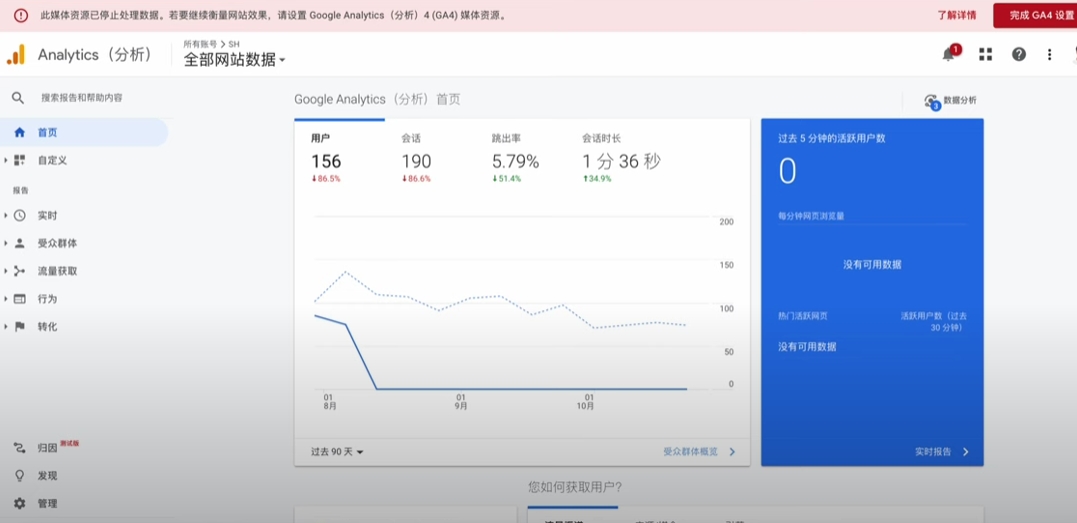
Task: Click the 搜索报告和帮助内容 search field
Action: (82, 98)
